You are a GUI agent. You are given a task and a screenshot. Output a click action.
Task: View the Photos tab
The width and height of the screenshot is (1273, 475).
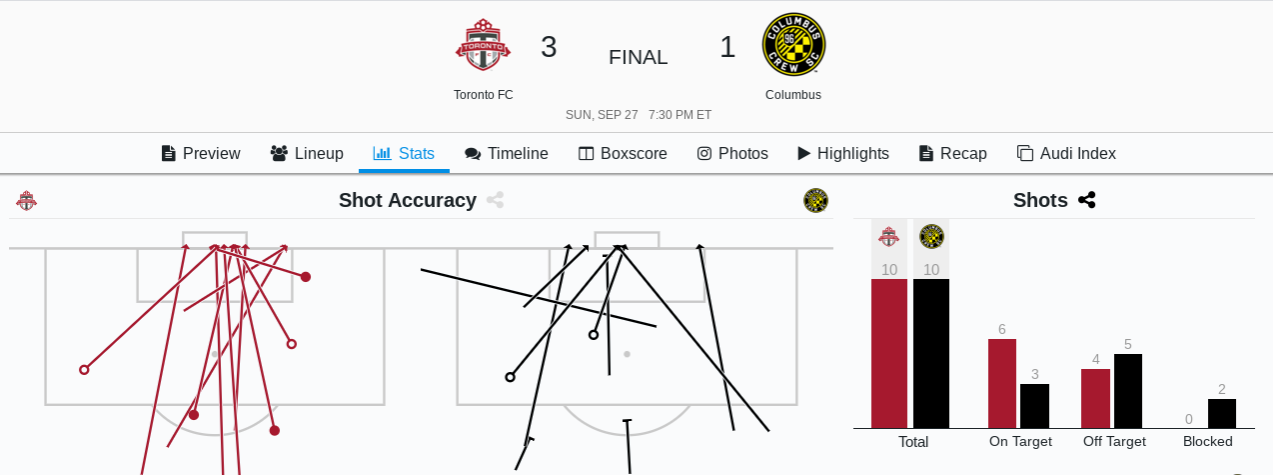click(733, 153)
